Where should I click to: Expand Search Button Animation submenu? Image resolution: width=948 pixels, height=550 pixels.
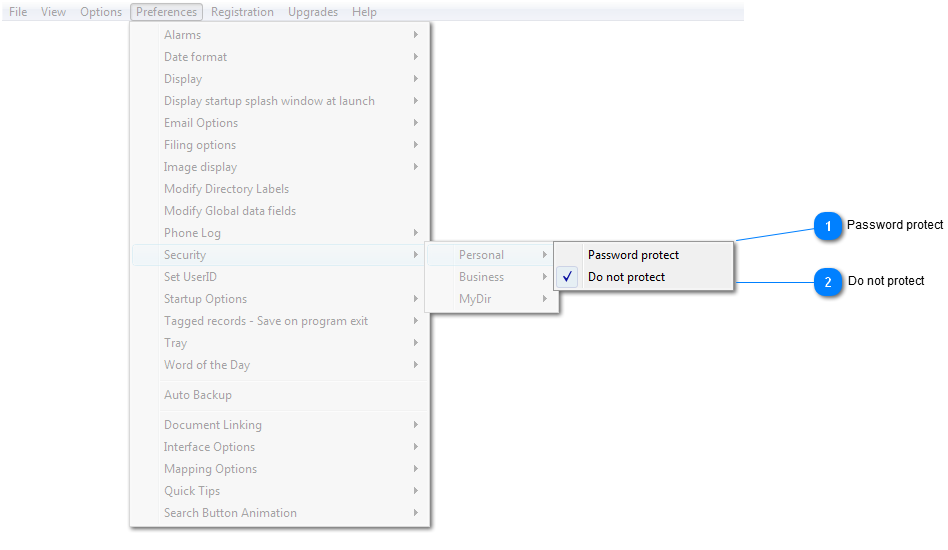279,513
